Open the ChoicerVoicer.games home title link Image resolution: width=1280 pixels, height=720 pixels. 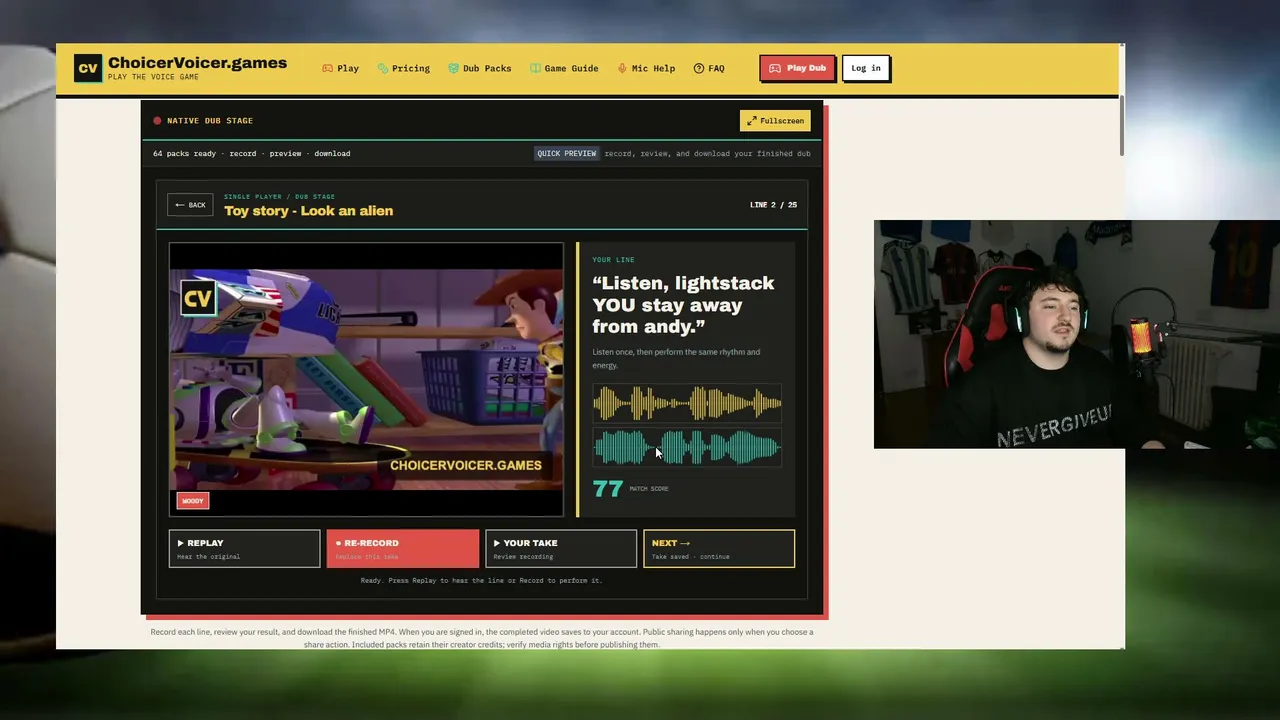tap(197, 63)
